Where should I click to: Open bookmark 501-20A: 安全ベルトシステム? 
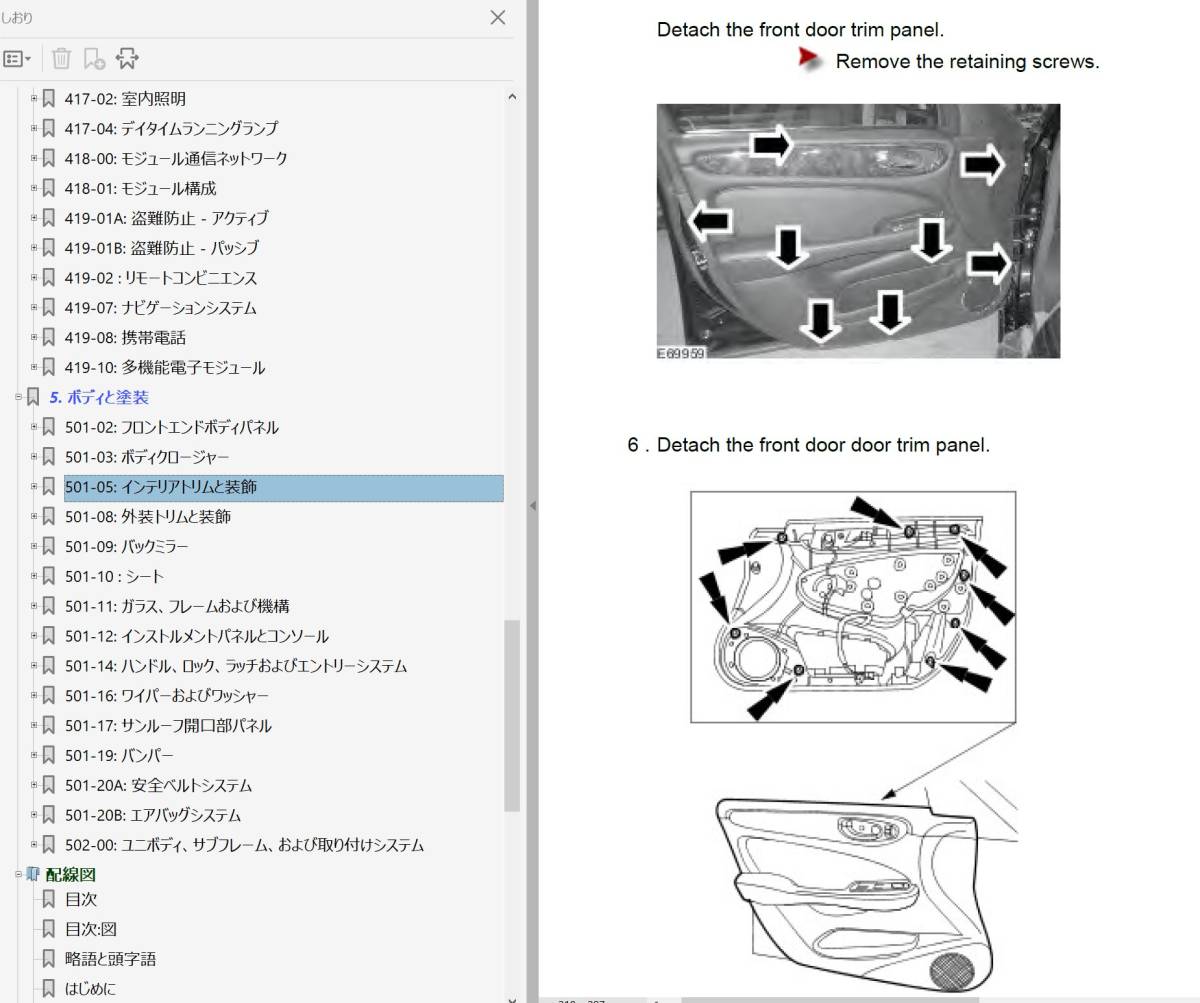[158, 785]
